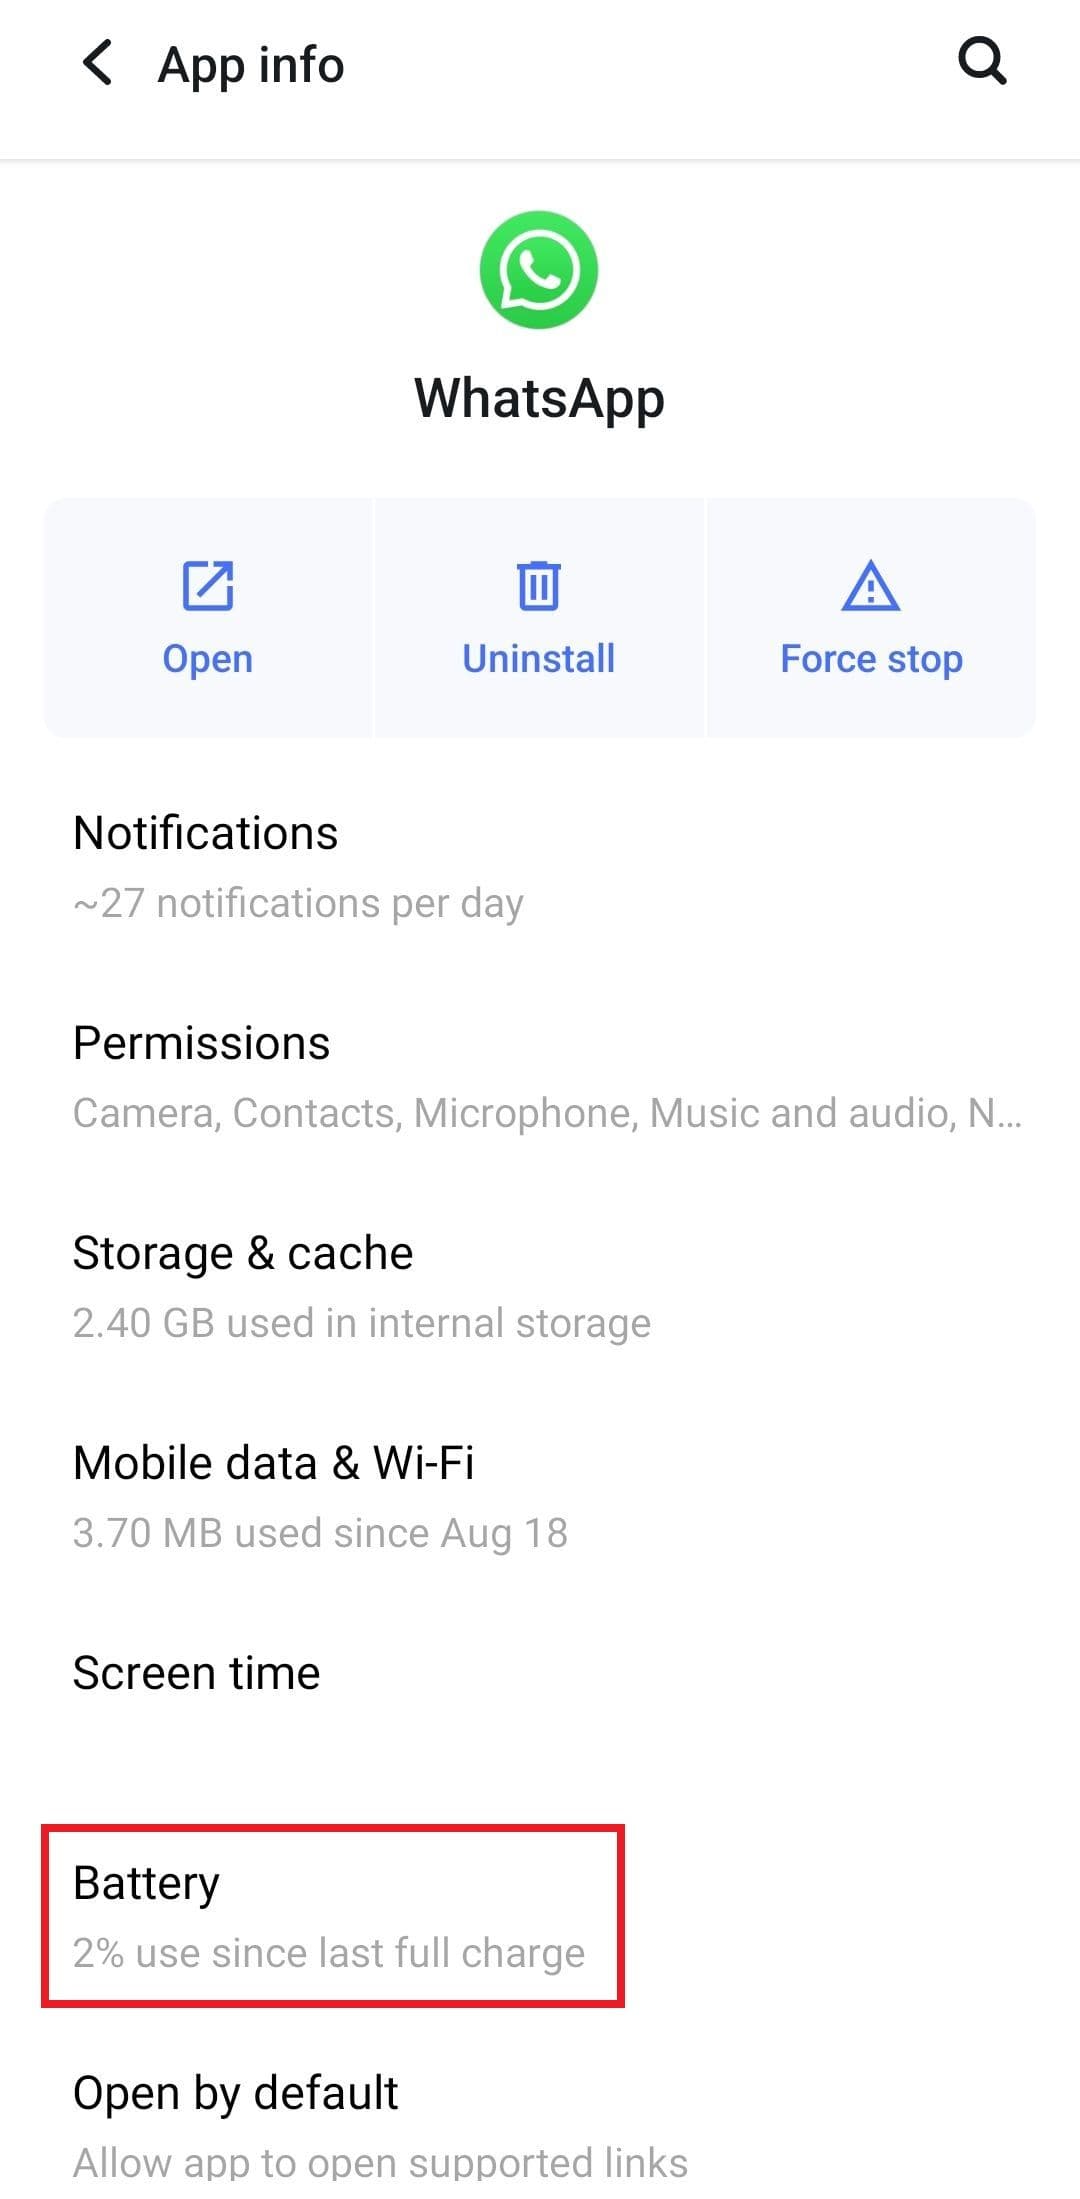Click the Open launch icon
Screen dimensions: 1080x2199
(208, 586)
